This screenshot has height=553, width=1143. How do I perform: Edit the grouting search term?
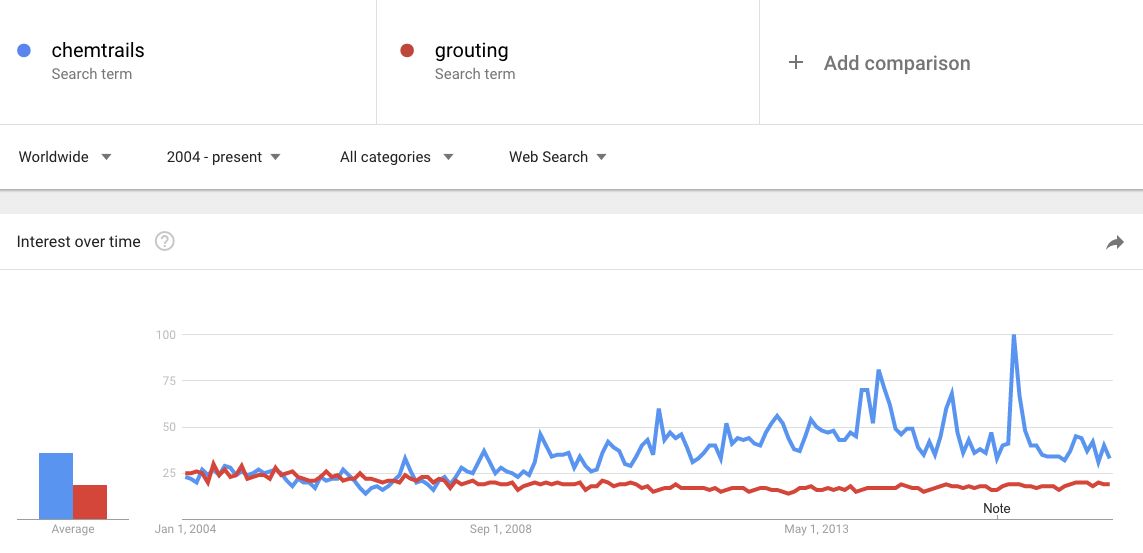[x=471, y=51]
